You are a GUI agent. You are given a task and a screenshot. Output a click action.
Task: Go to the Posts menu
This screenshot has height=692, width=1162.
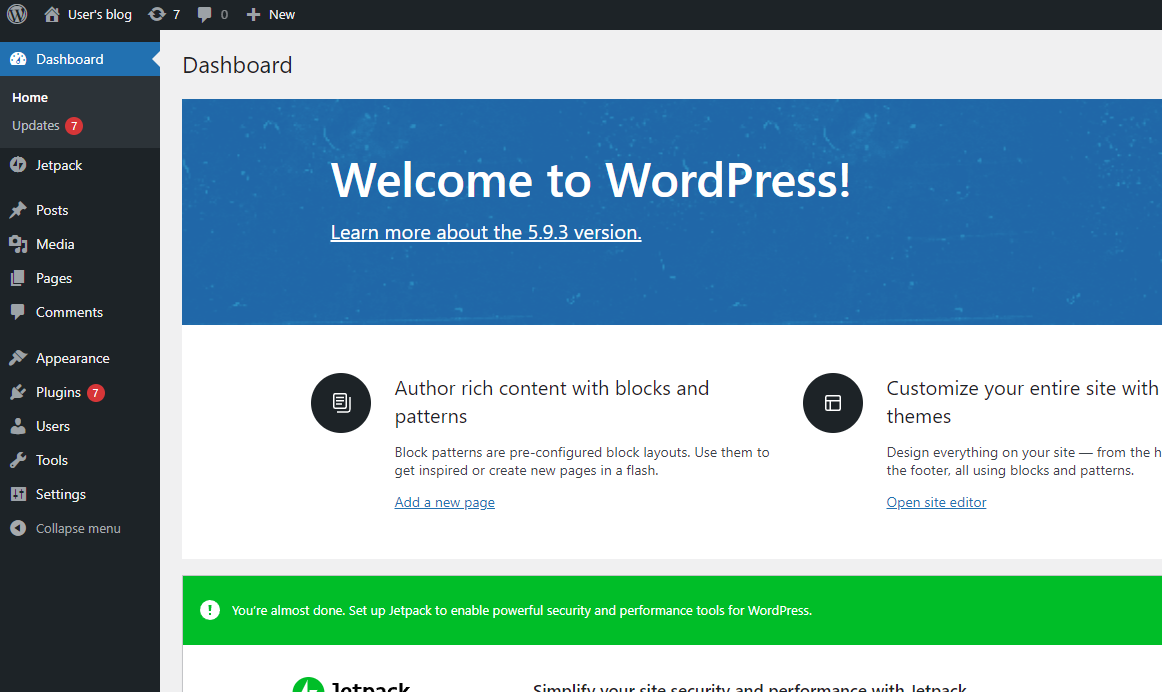click(79, 210)
